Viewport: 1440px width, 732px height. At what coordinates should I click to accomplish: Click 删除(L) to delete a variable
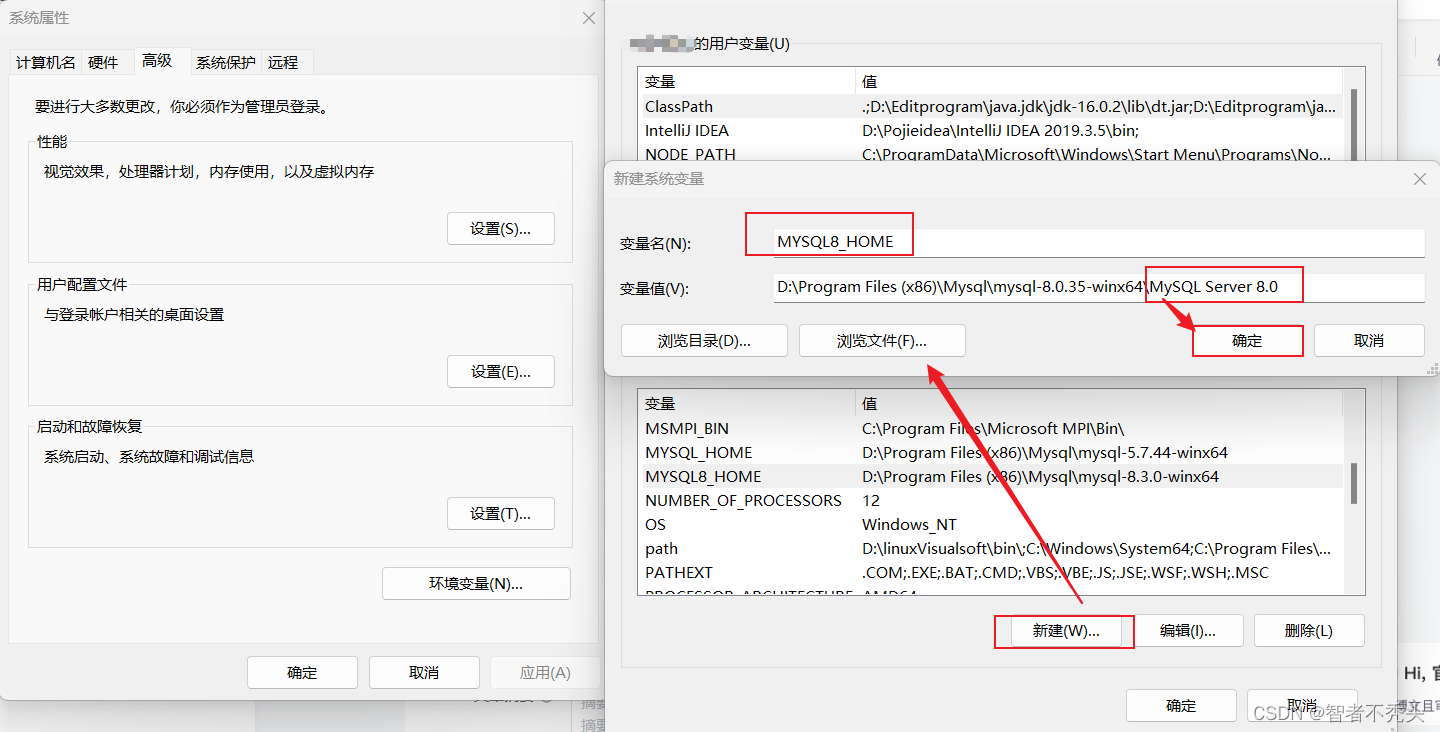(1308, 631)
